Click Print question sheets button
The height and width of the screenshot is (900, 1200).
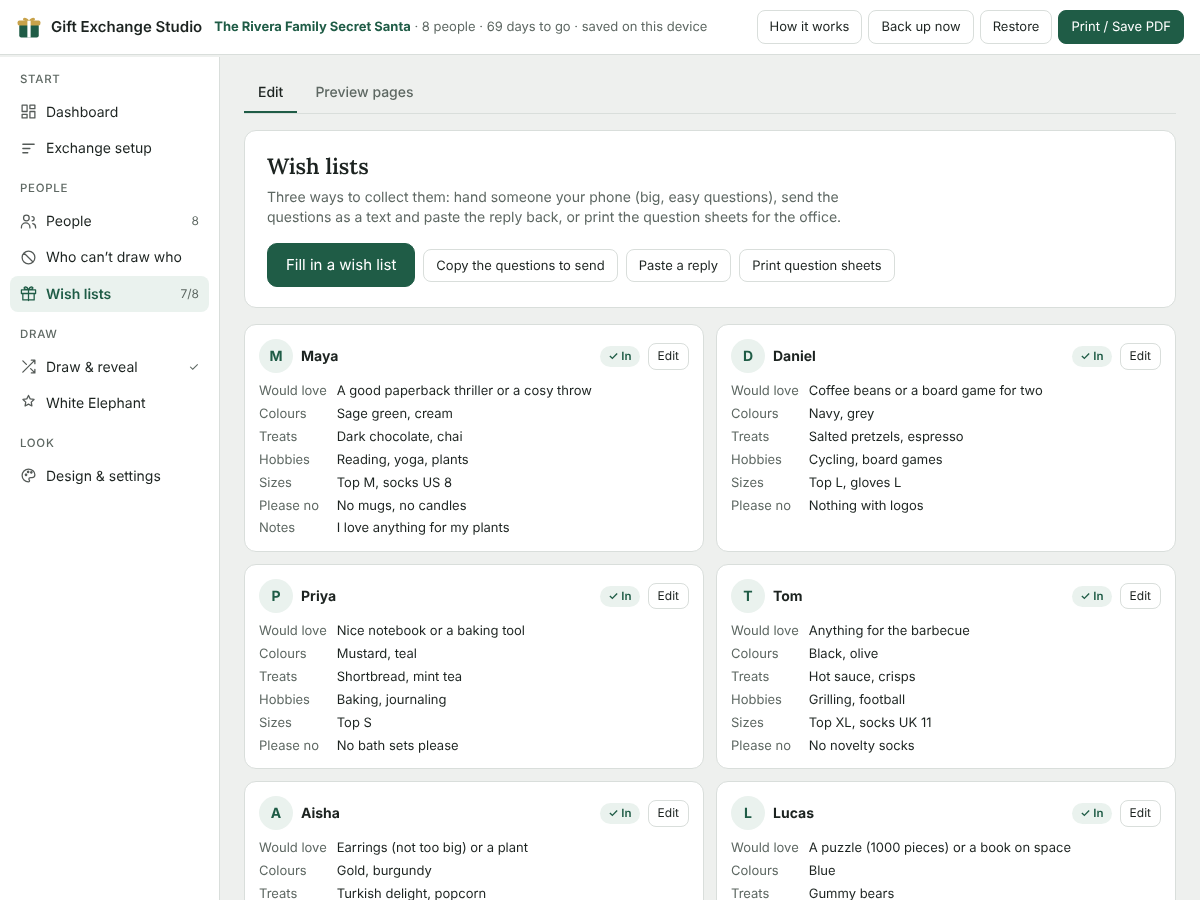(x=817, y=265)
